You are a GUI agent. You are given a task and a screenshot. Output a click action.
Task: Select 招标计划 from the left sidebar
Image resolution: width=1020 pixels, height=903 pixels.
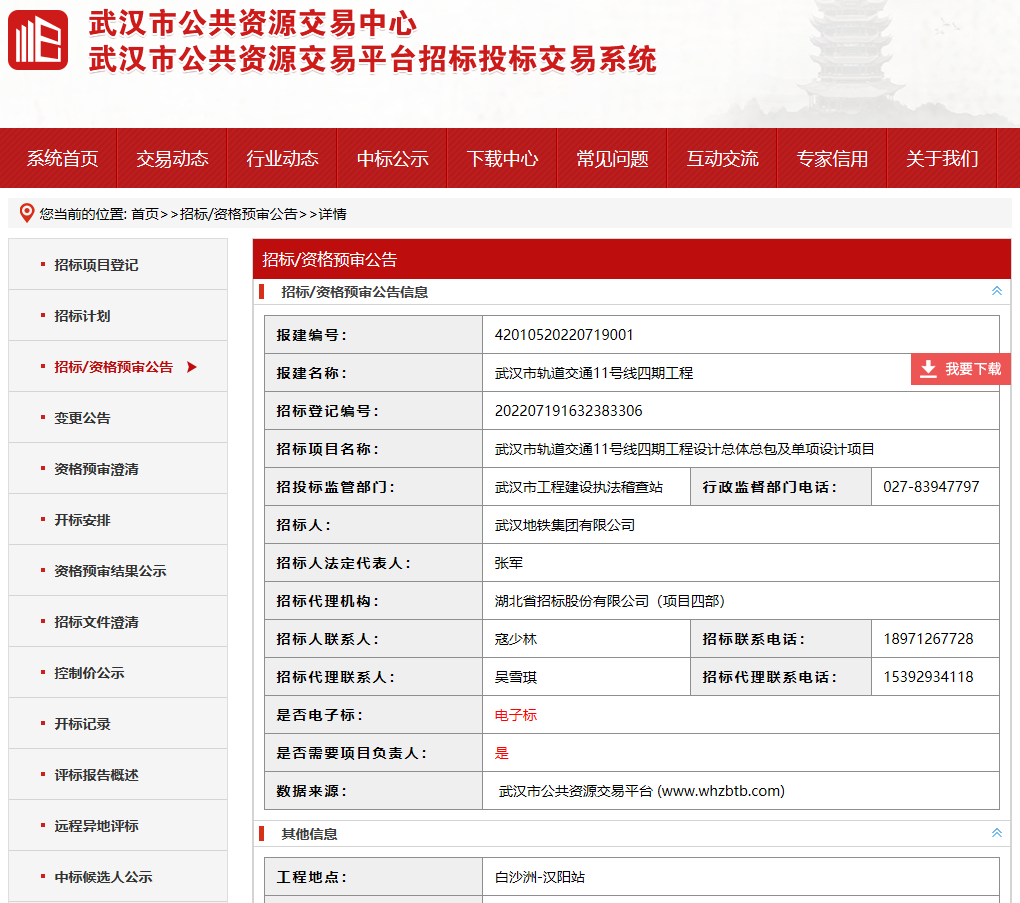tap(82, 316)
